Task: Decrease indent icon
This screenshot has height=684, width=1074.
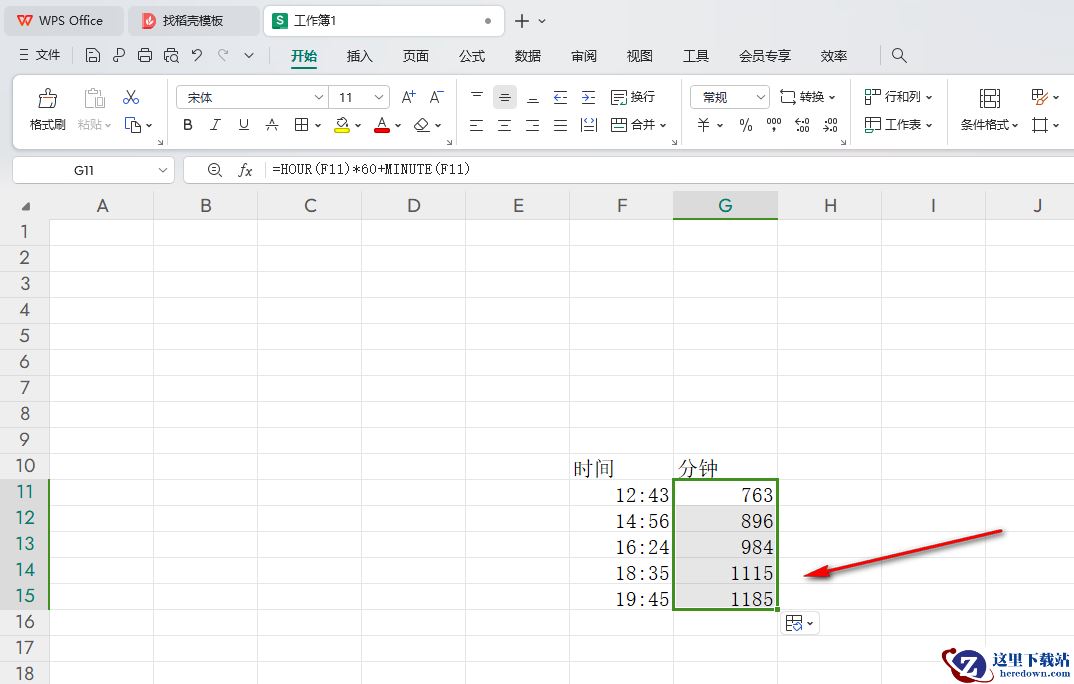Action: click(x=560, y=97)
